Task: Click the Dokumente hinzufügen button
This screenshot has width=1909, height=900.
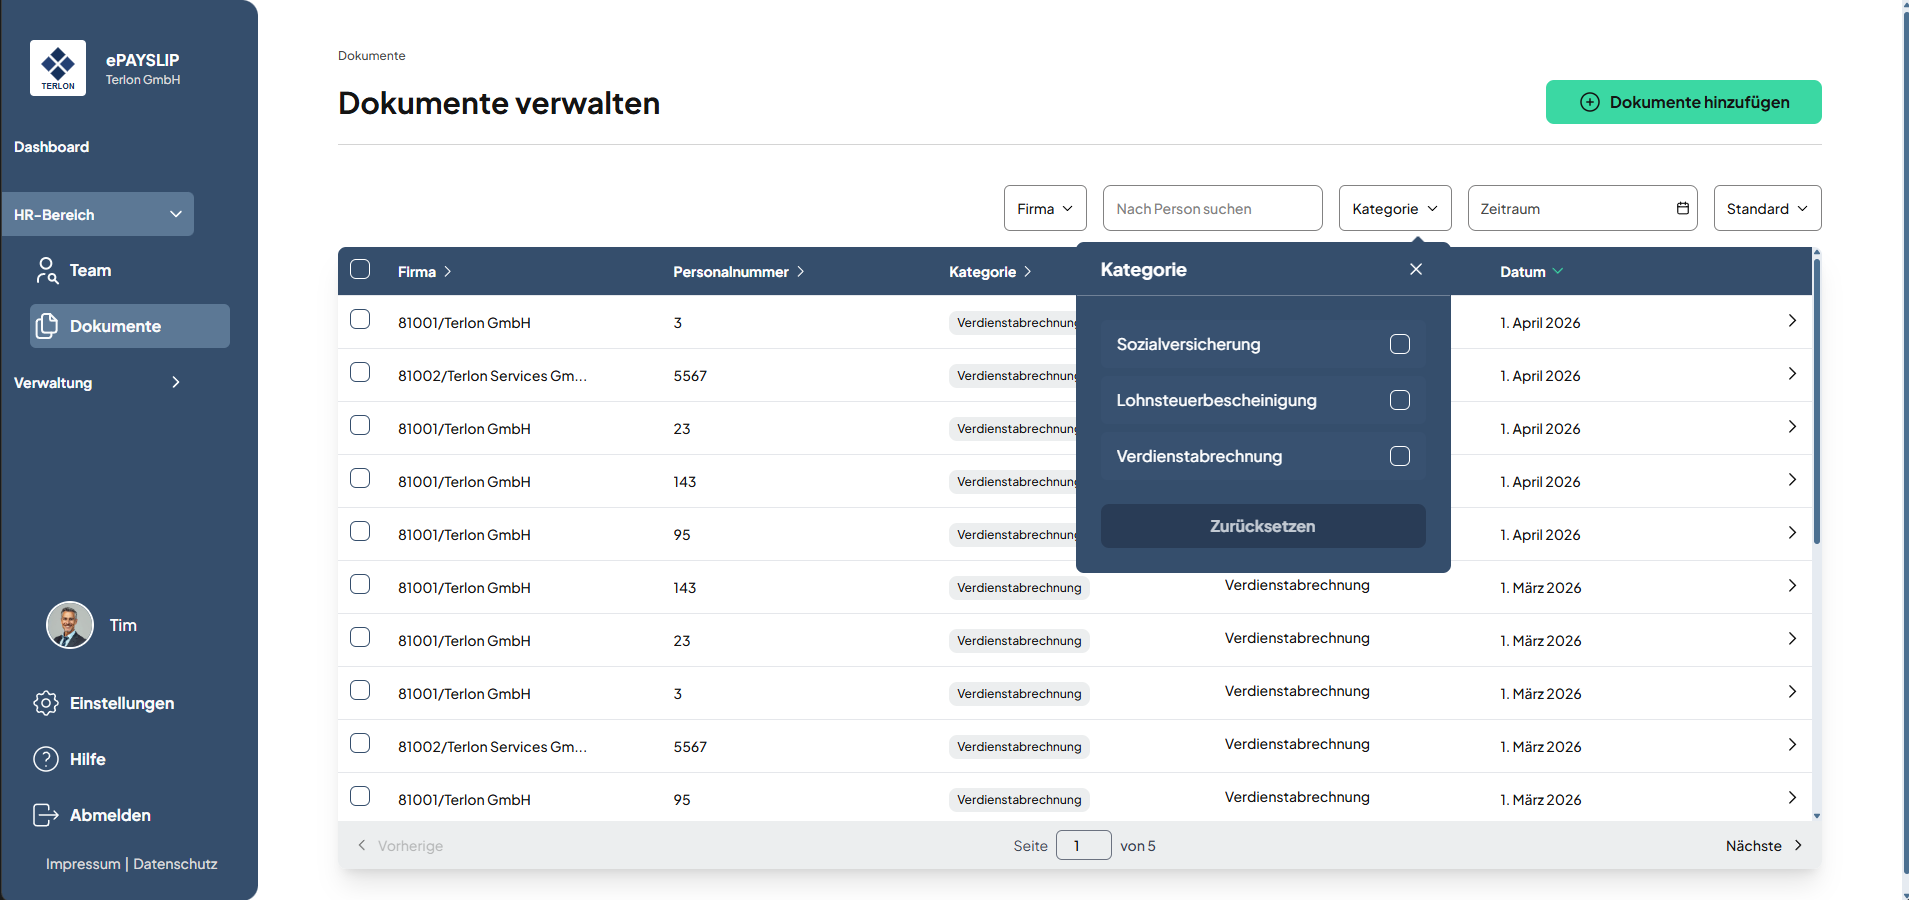Action: coord(1683,102)
